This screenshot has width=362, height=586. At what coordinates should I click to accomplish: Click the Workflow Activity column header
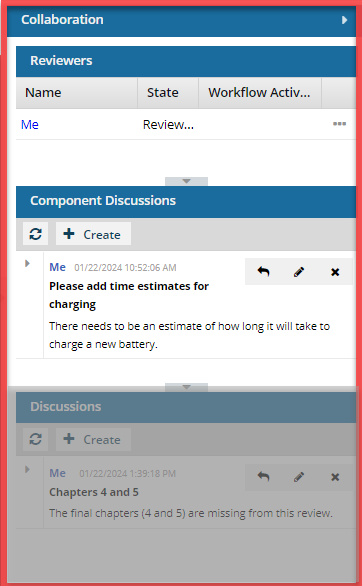coord(260,93)
